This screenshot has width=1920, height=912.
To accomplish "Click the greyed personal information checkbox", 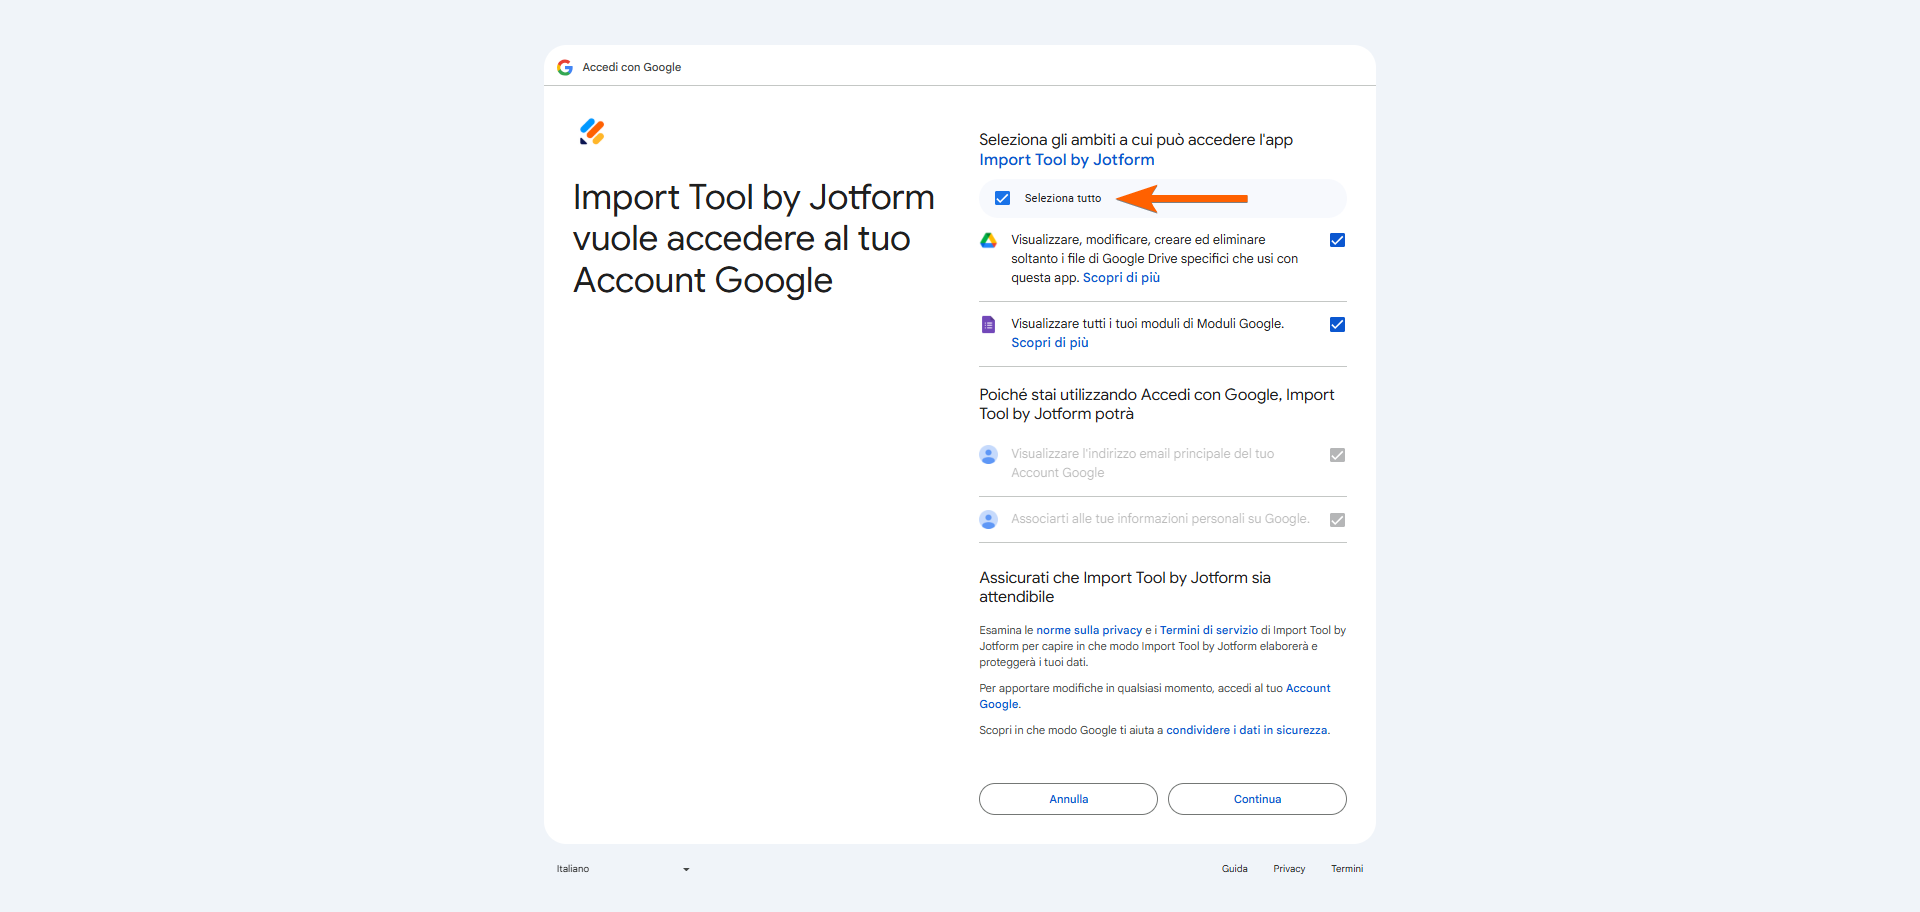I will 1337,520.
